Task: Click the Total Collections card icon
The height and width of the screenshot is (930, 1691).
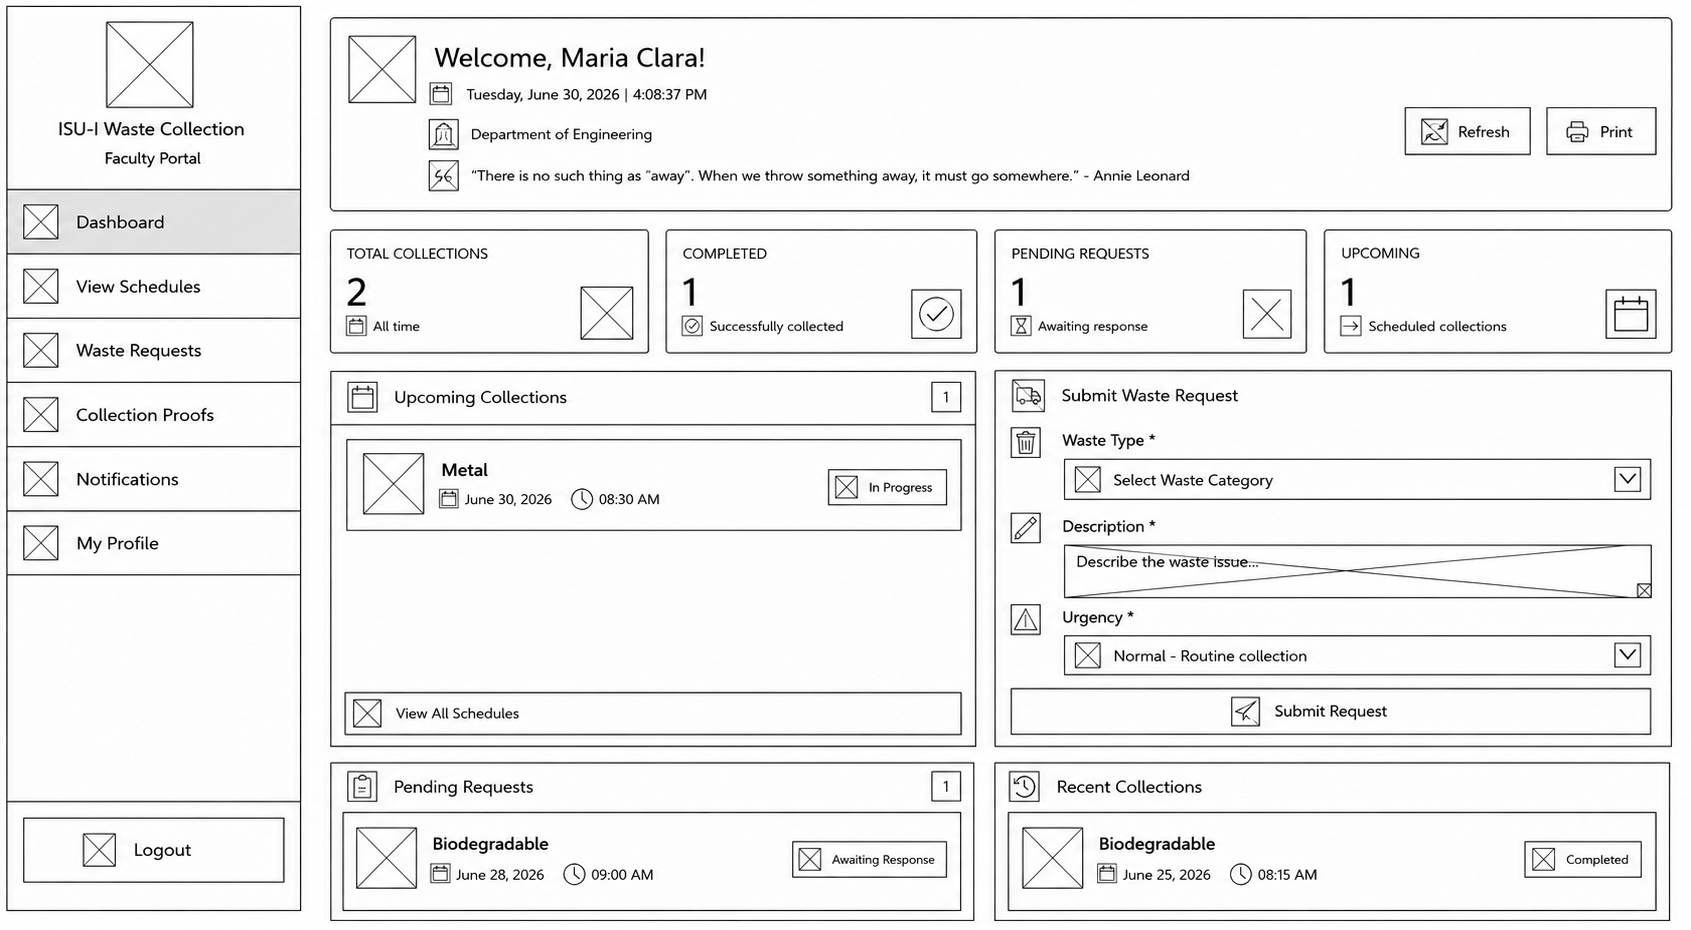Action: tap(607, 313)
